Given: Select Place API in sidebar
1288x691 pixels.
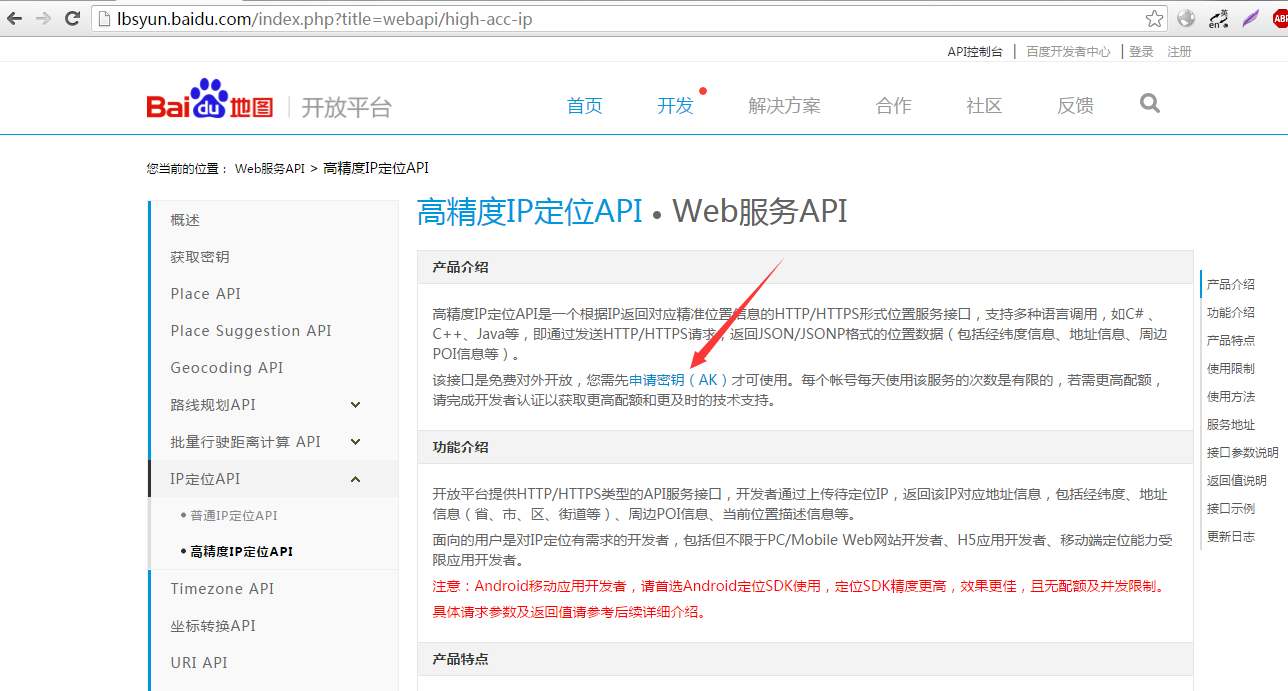Looking at the screenshot, I should tap(205, 294).
